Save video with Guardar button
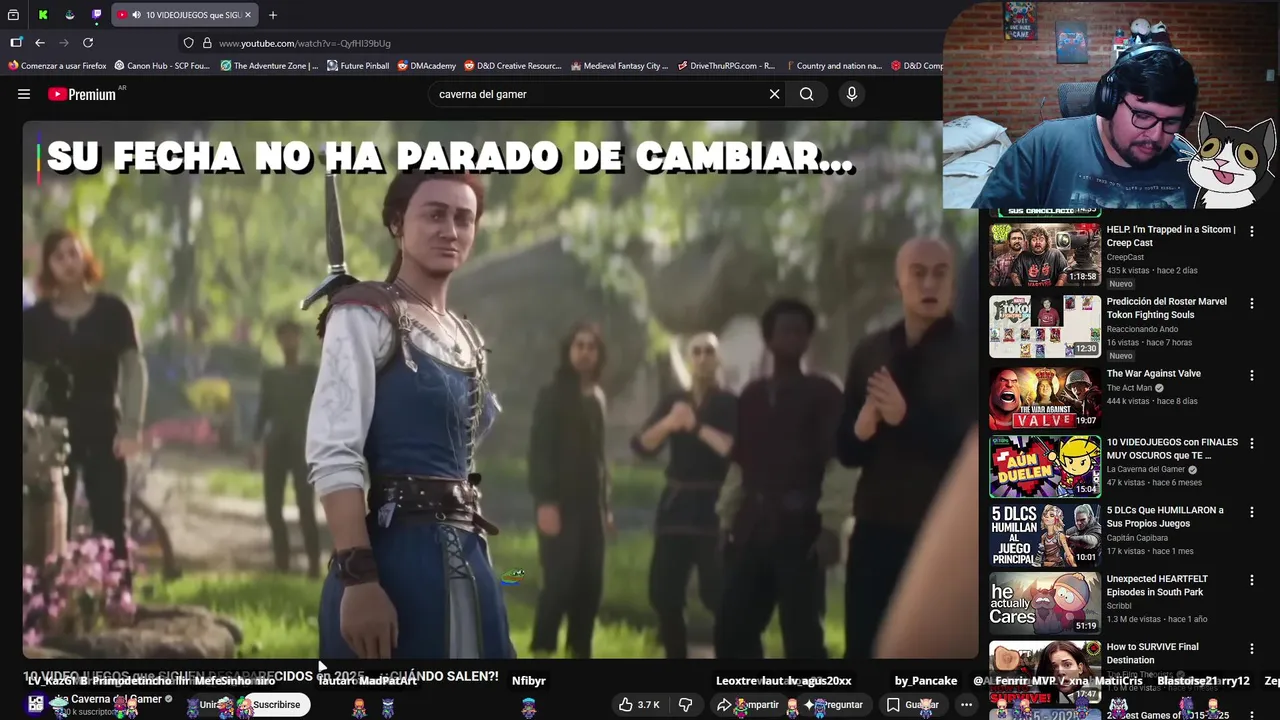 [x=912, y=705]
